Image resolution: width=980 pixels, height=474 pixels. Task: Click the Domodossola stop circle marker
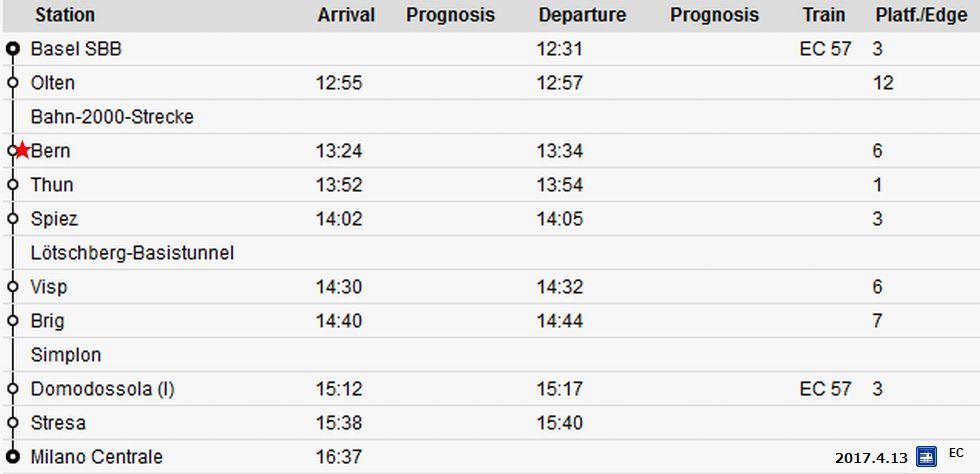12,389
